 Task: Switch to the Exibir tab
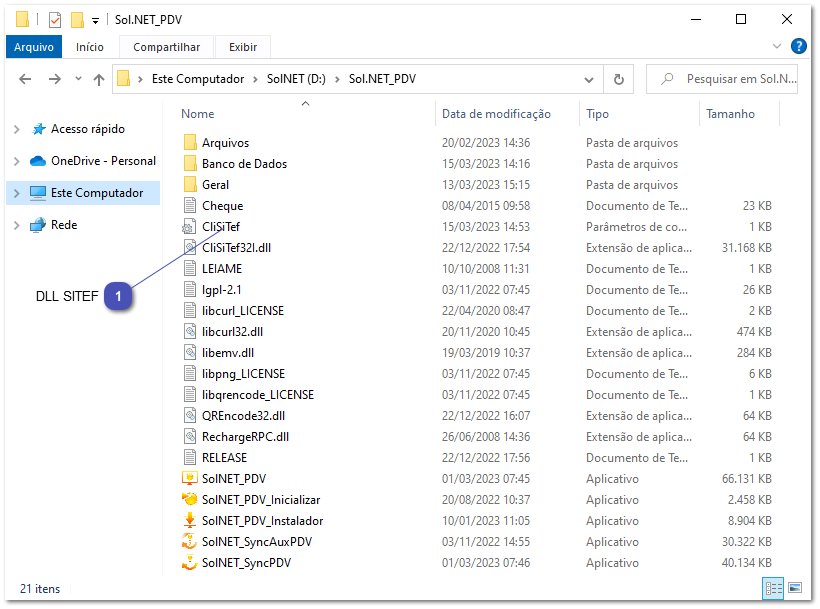[x=245, y=46]
